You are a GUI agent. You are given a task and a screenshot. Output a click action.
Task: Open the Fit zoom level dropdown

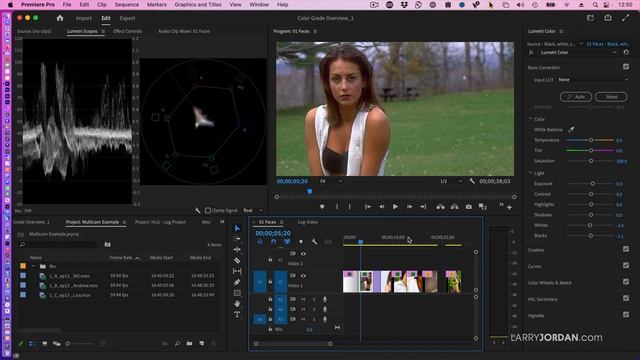click(x=331, y=181)
